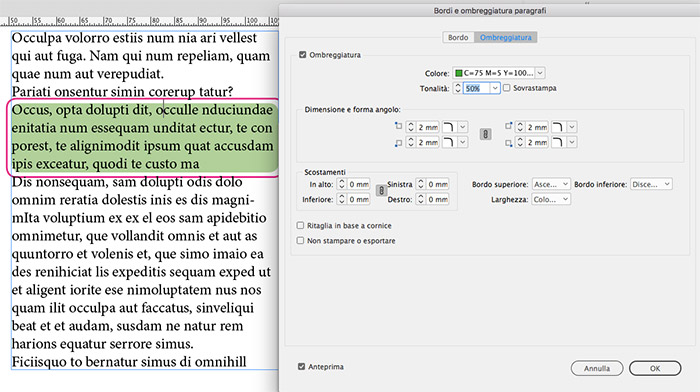Click the bottom-left corner size stepper

411,142
